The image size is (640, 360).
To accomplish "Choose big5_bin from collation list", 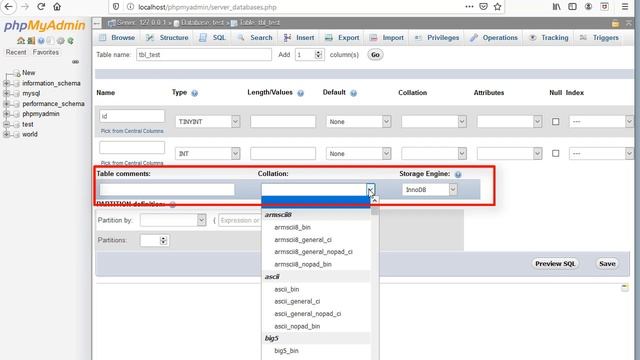I will [x=286, y=351].
